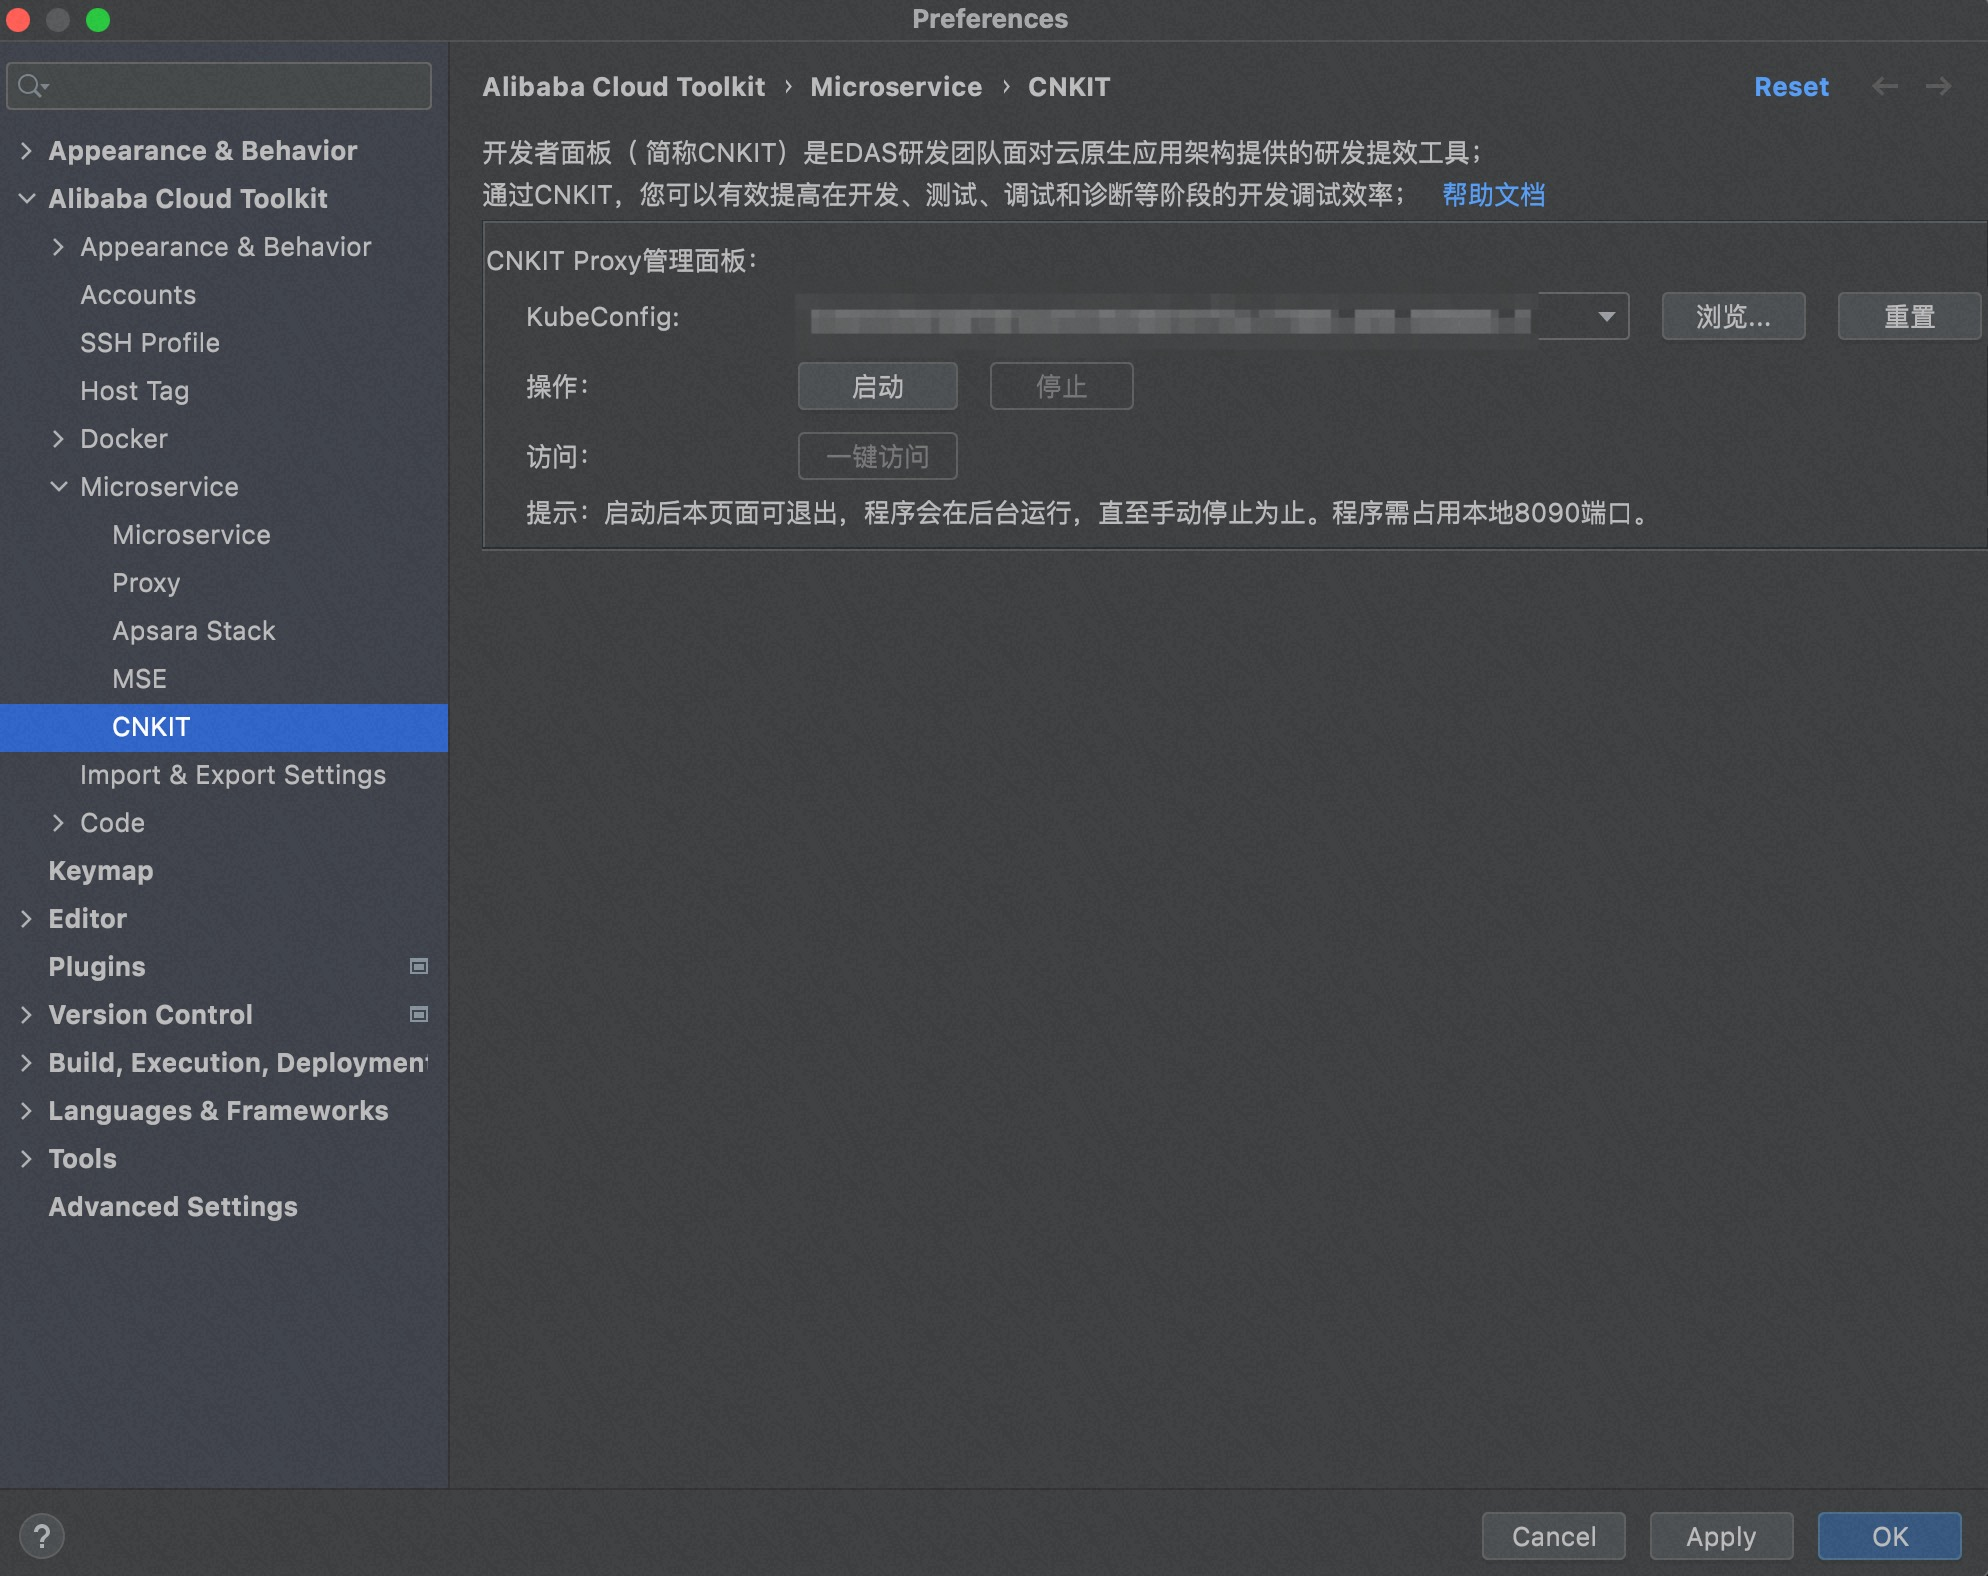Click the CNKIT Proxy管理面板 heading
Image resolution: width=1988 pixels, height=1576 pixels.
pyautogui.click(x=621, y=261)
